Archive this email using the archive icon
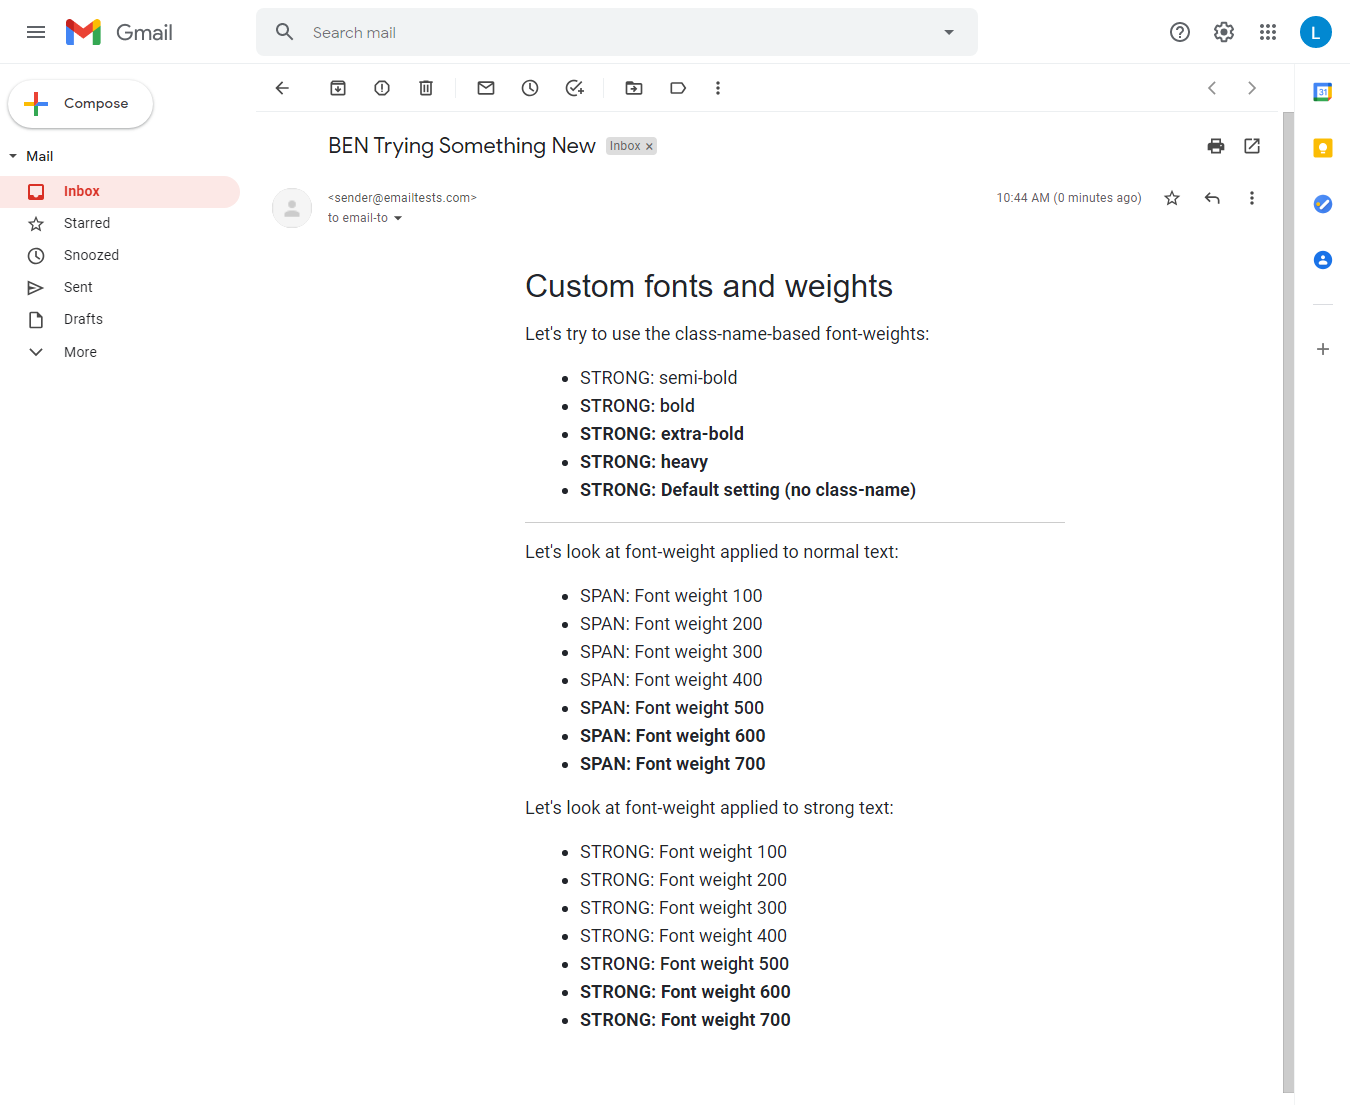This screenshot has width=1350, height=1105. (x=338, y=88)
